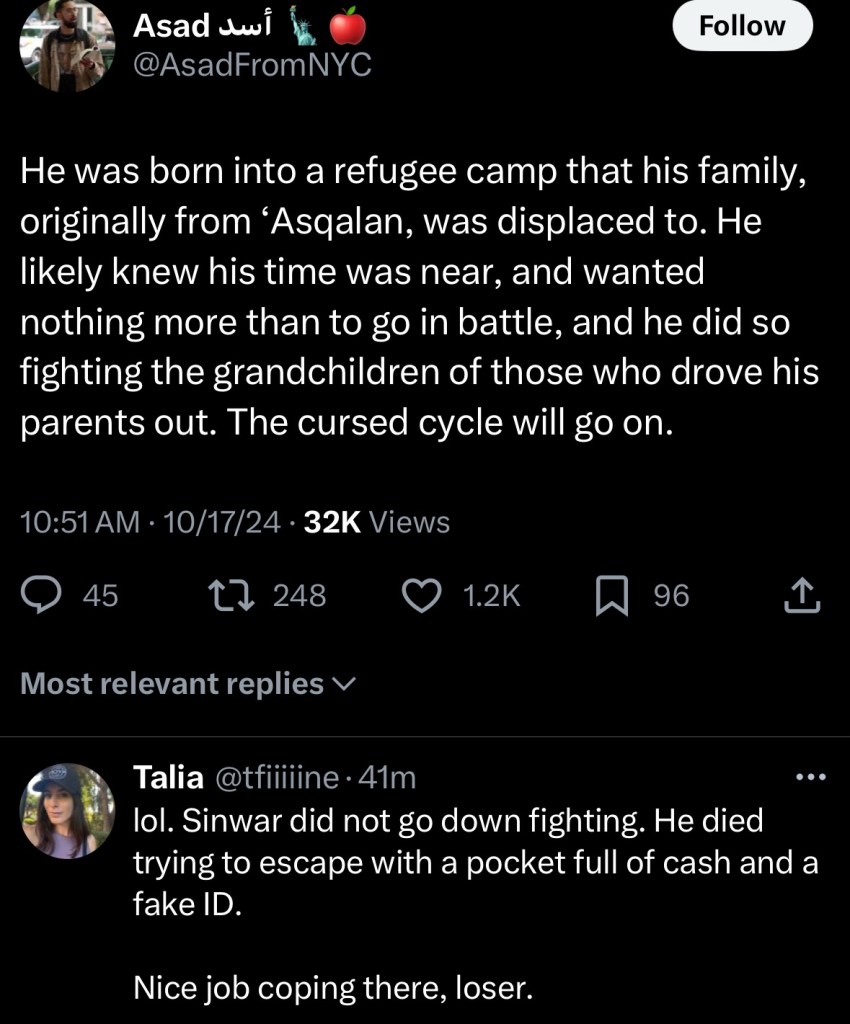This screenshot has height=1024, width=850.
Task: Like the tweet with the heart icon
Action: (421, 596)
